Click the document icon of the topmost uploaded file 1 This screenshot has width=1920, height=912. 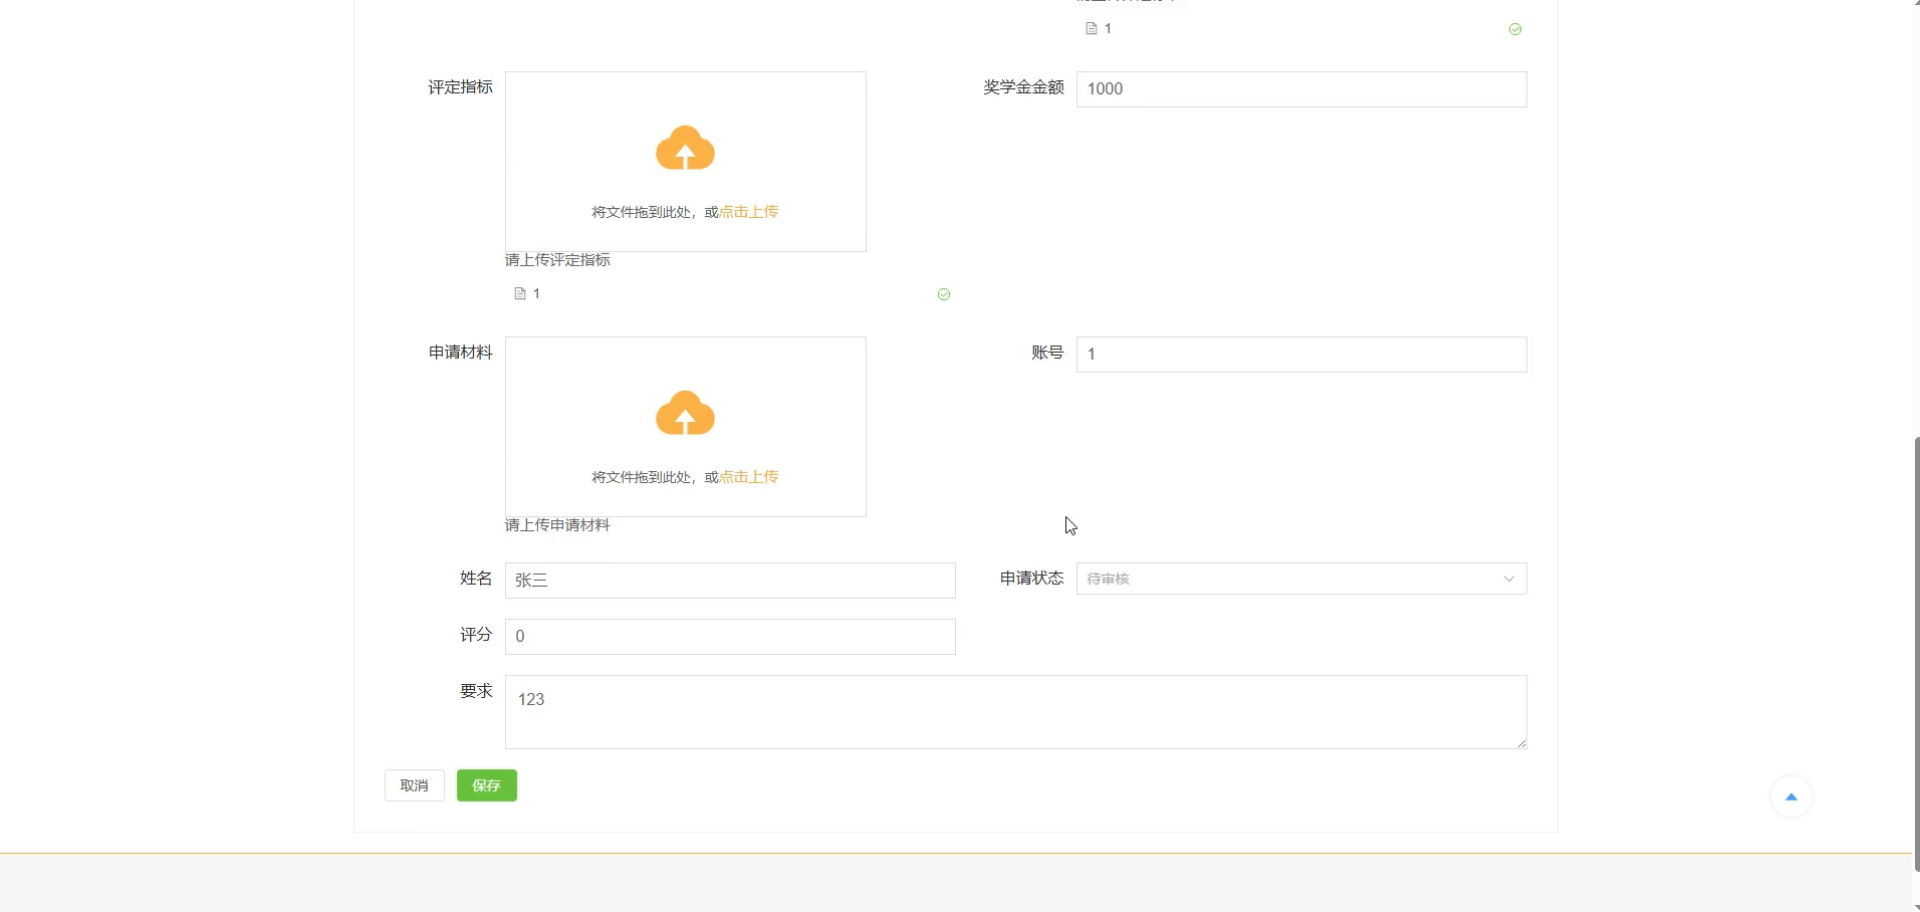click(1089, 28)
